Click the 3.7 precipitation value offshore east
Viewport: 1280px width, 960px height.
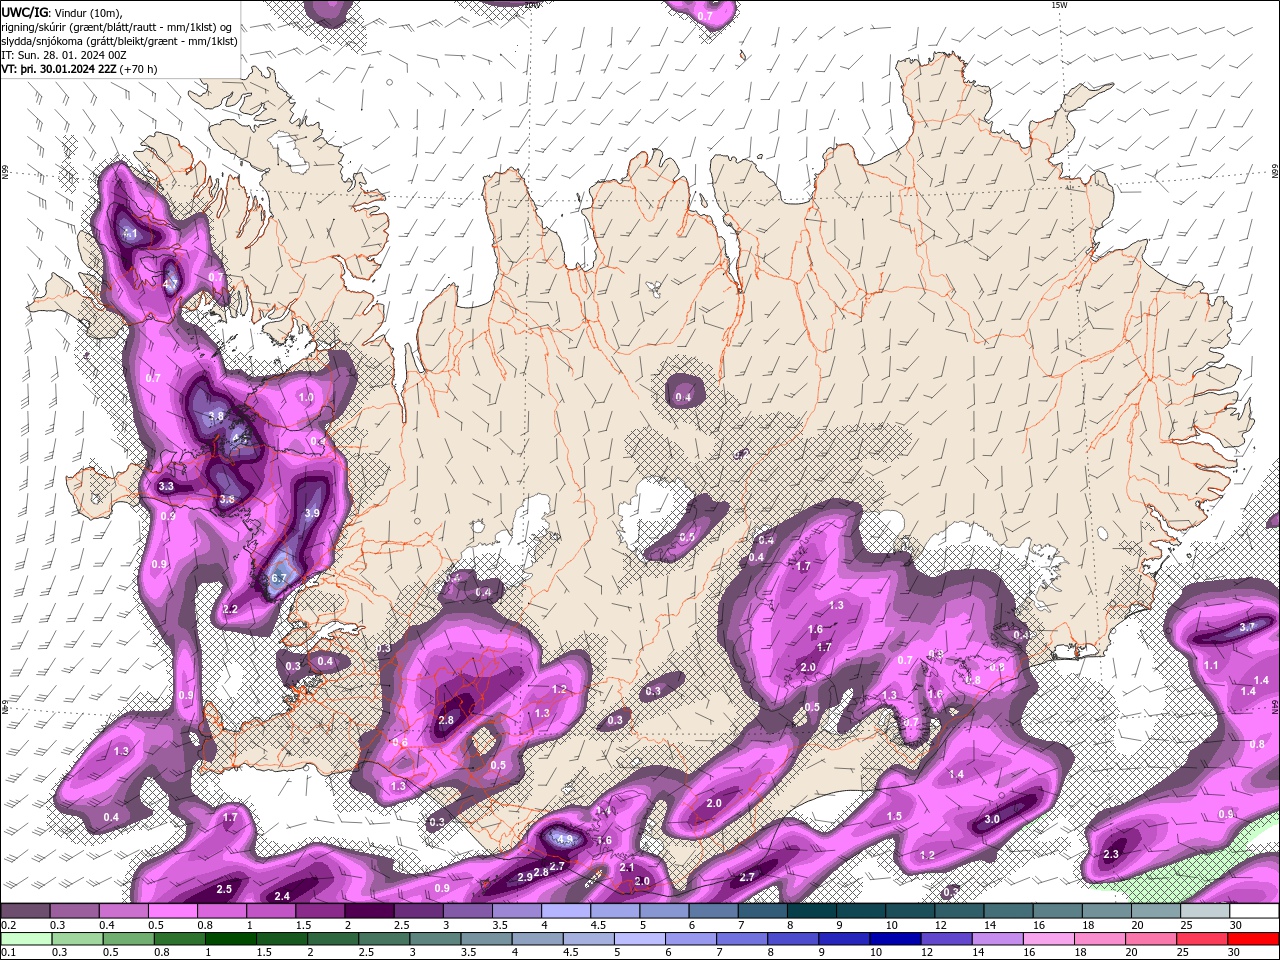click(x=1246, y=627)
